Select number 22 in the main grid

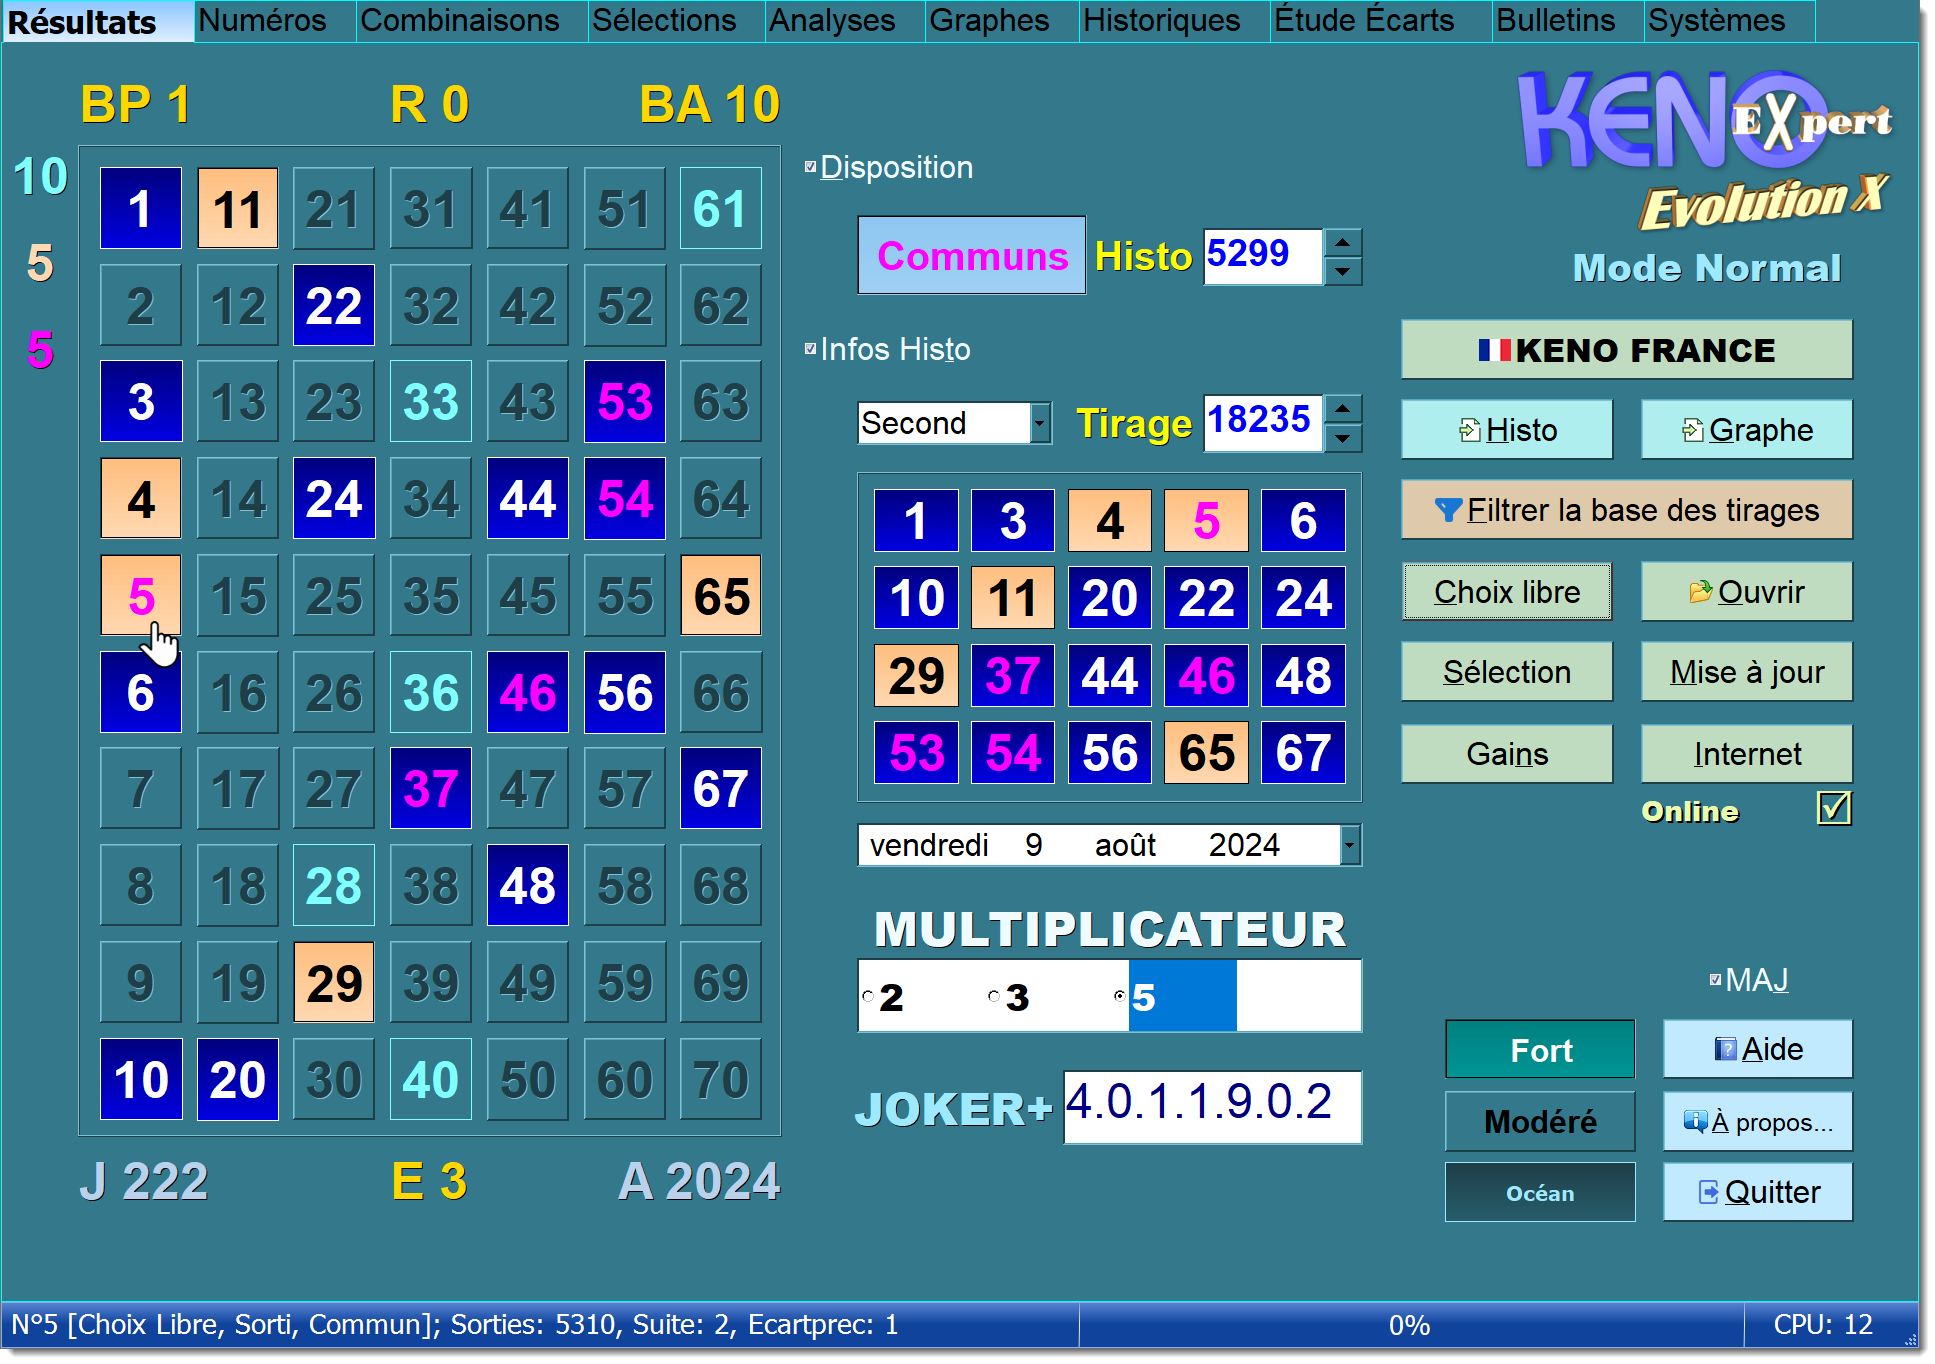click(x=334, y=305)
